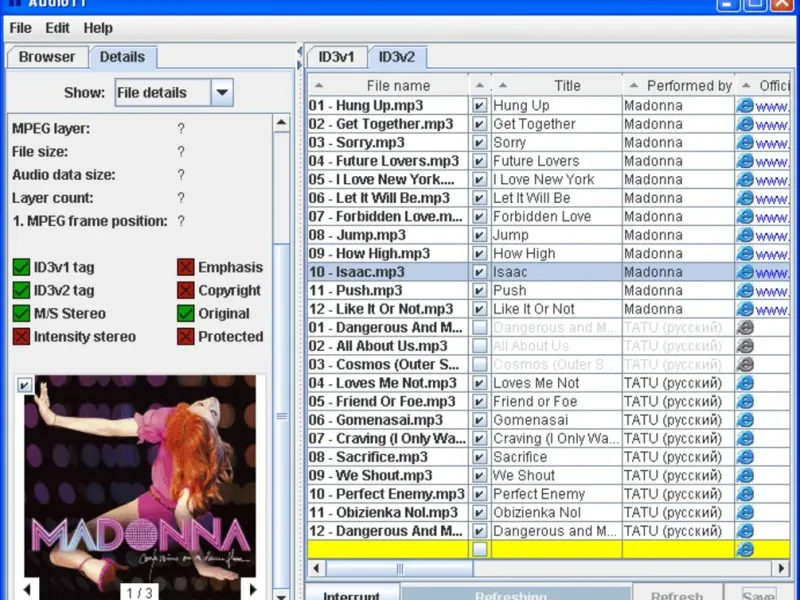
Task: Click the web icon in I Love New York row
Action: tap(745, 180)
